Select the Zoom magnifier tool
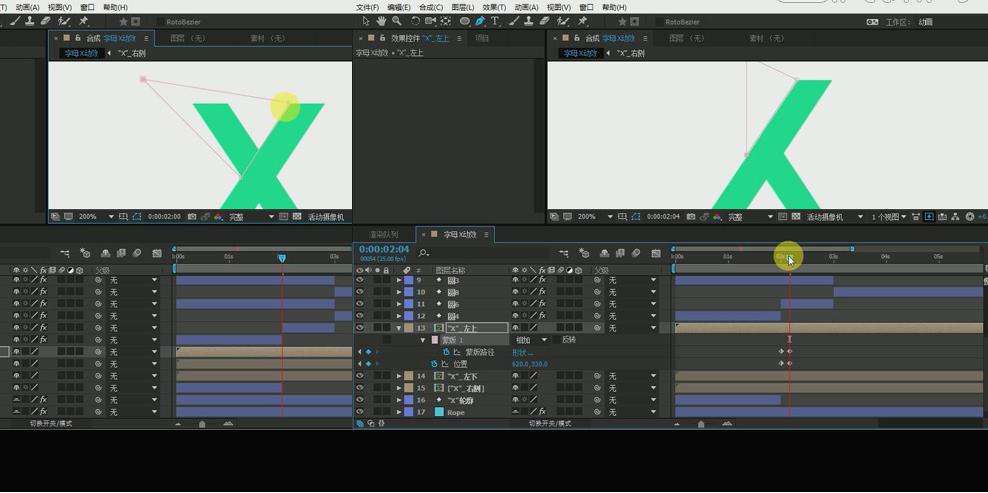The height and width of the screenshot is (493, 988). (x=396, y=21)
